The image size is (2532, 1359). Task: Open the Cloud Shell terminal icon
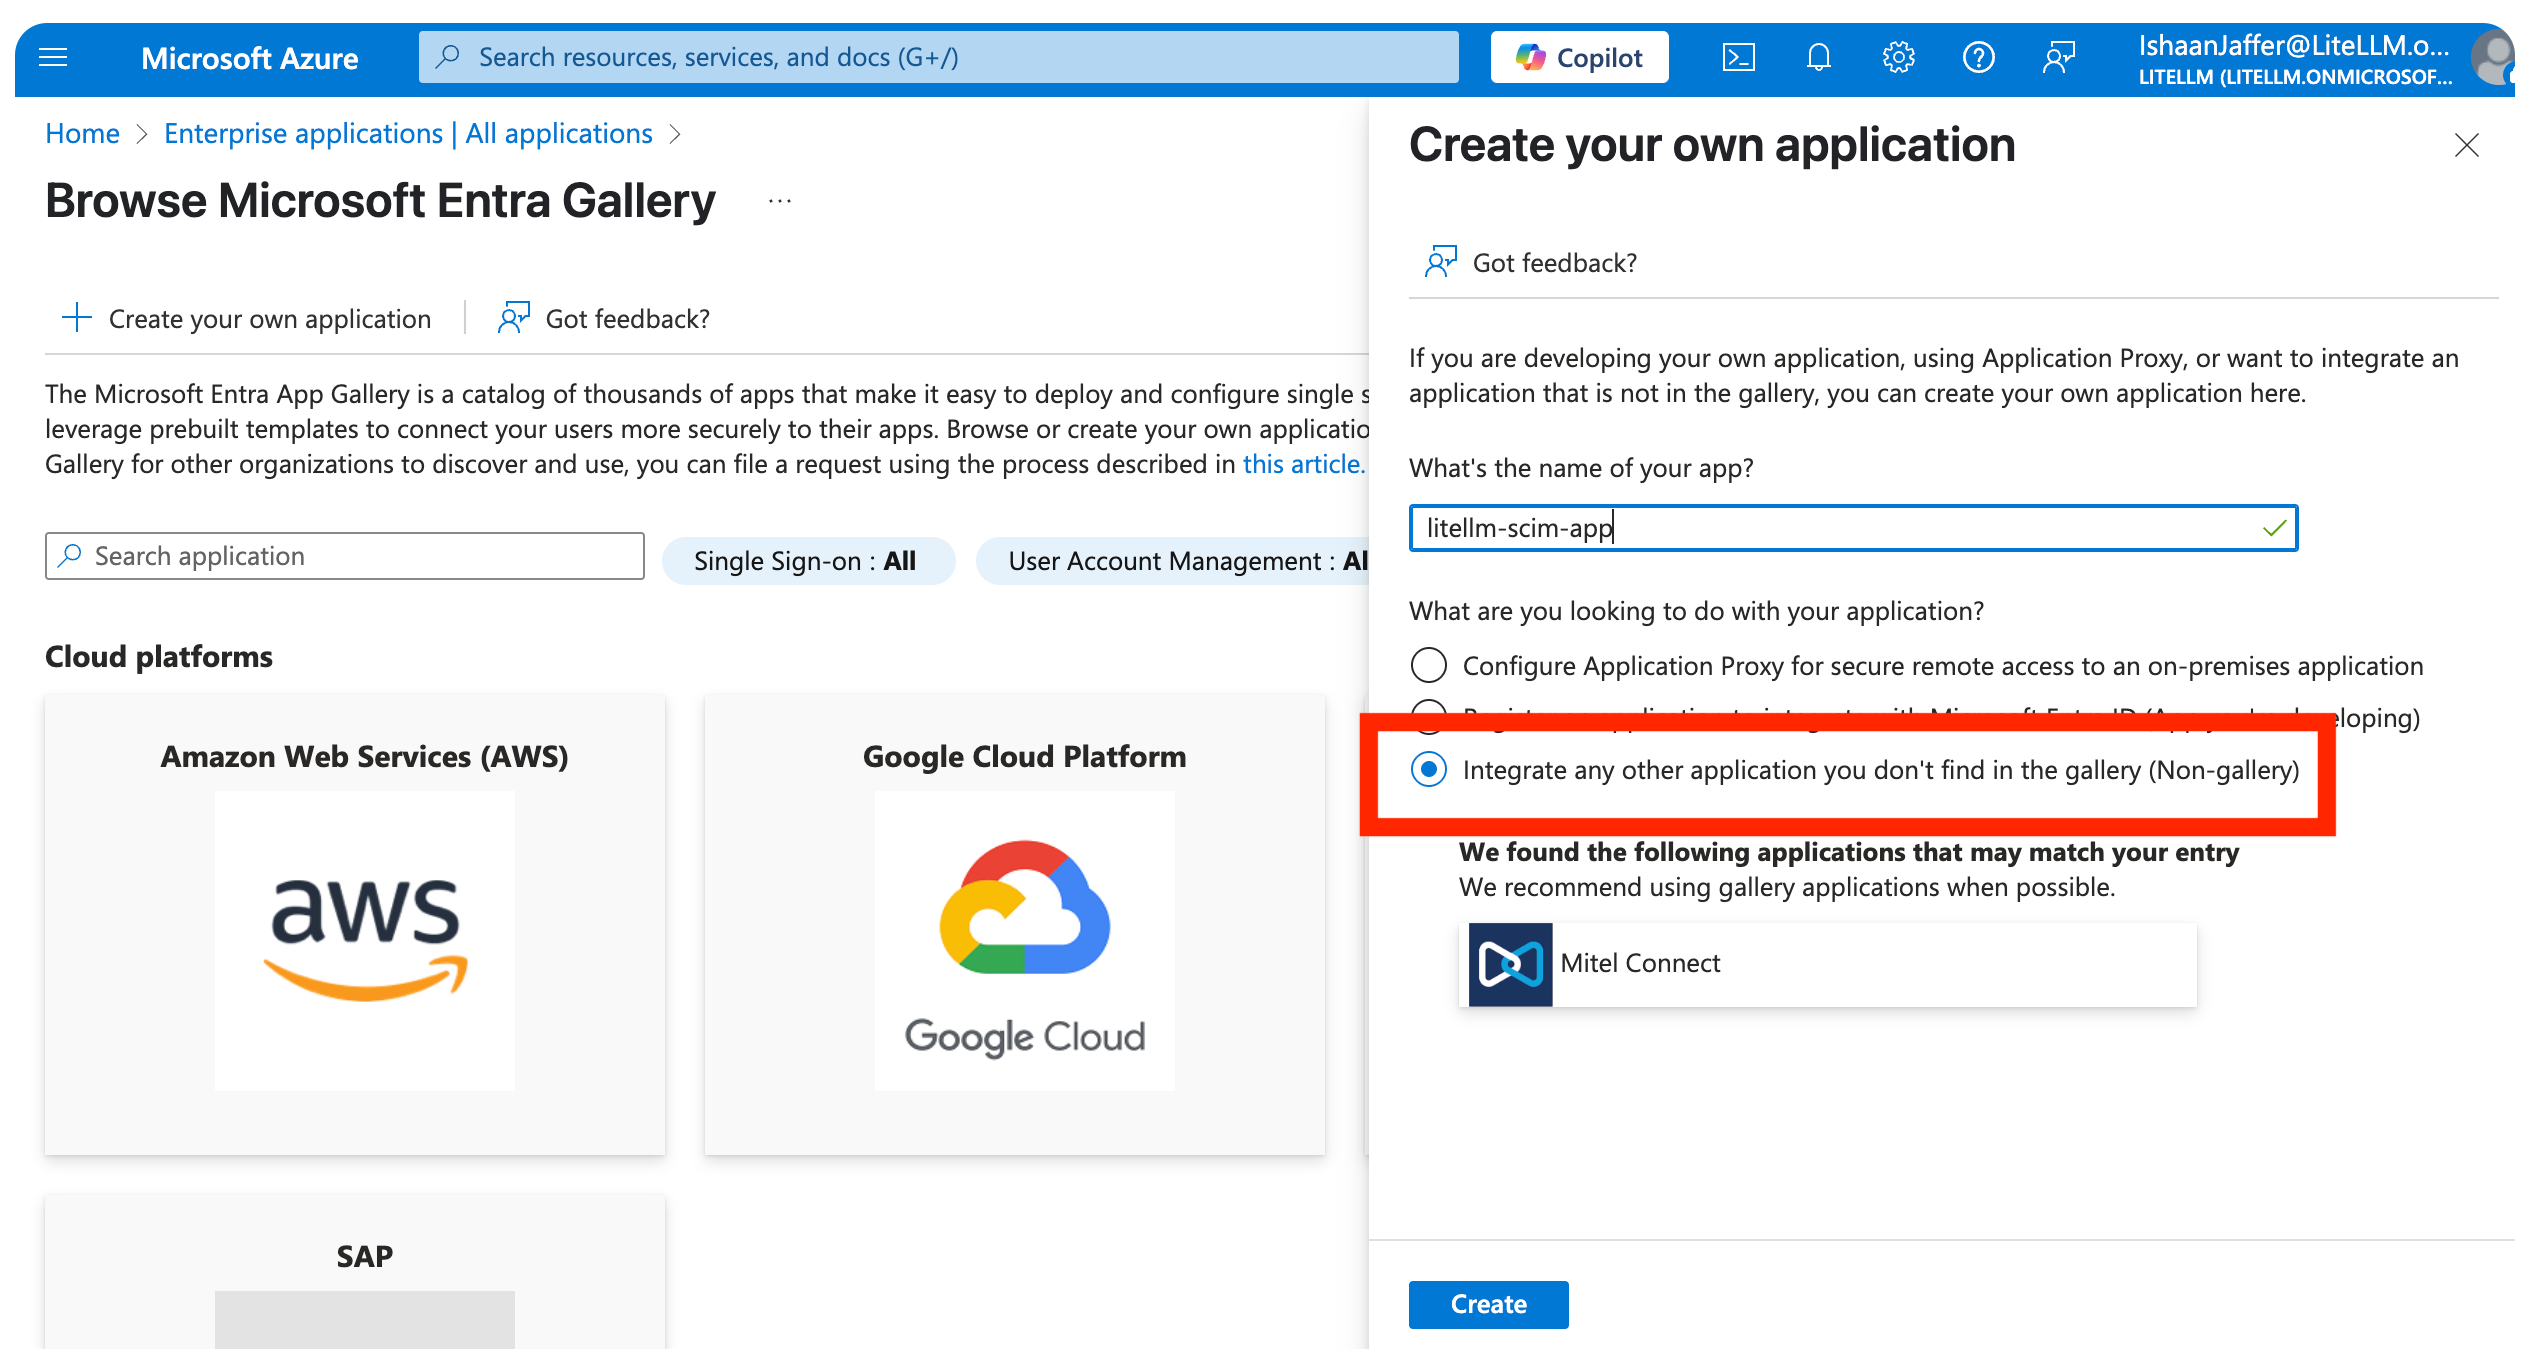tap(1738, 58)
